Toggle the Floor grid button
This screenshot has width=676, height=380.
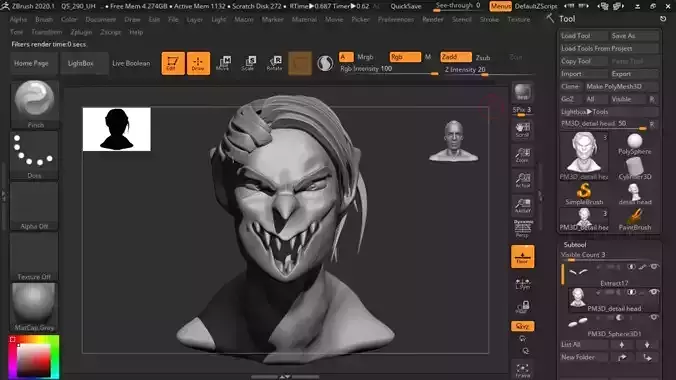pos(523,257)
